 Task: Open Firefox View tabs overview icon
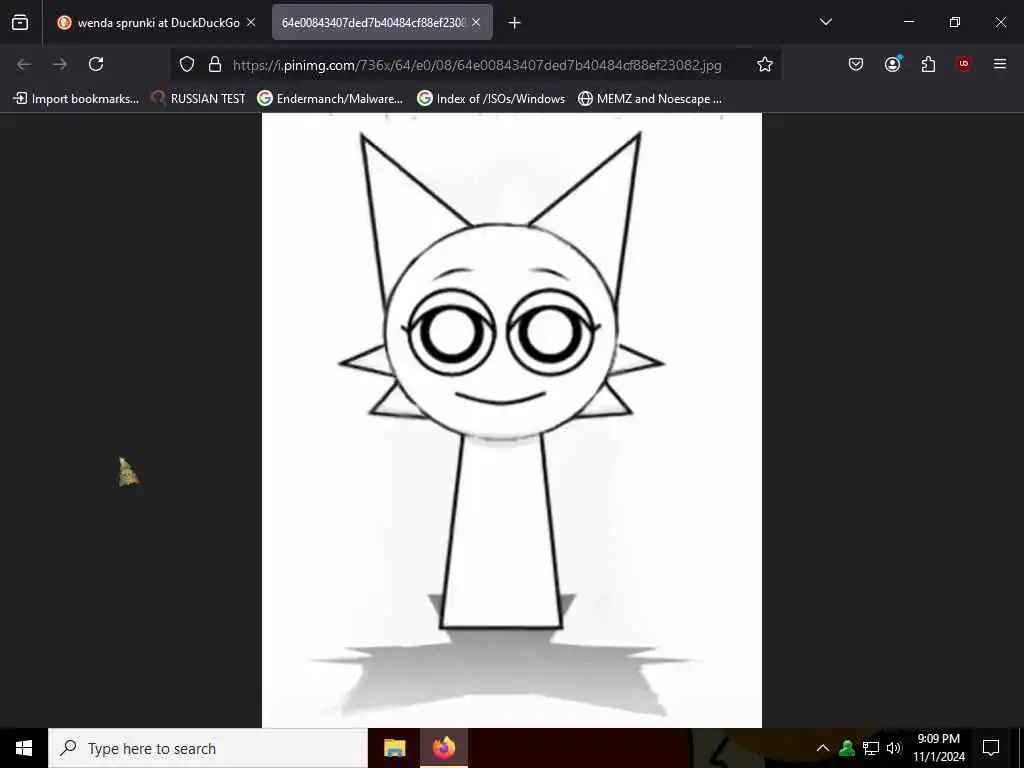click(20, 22)
